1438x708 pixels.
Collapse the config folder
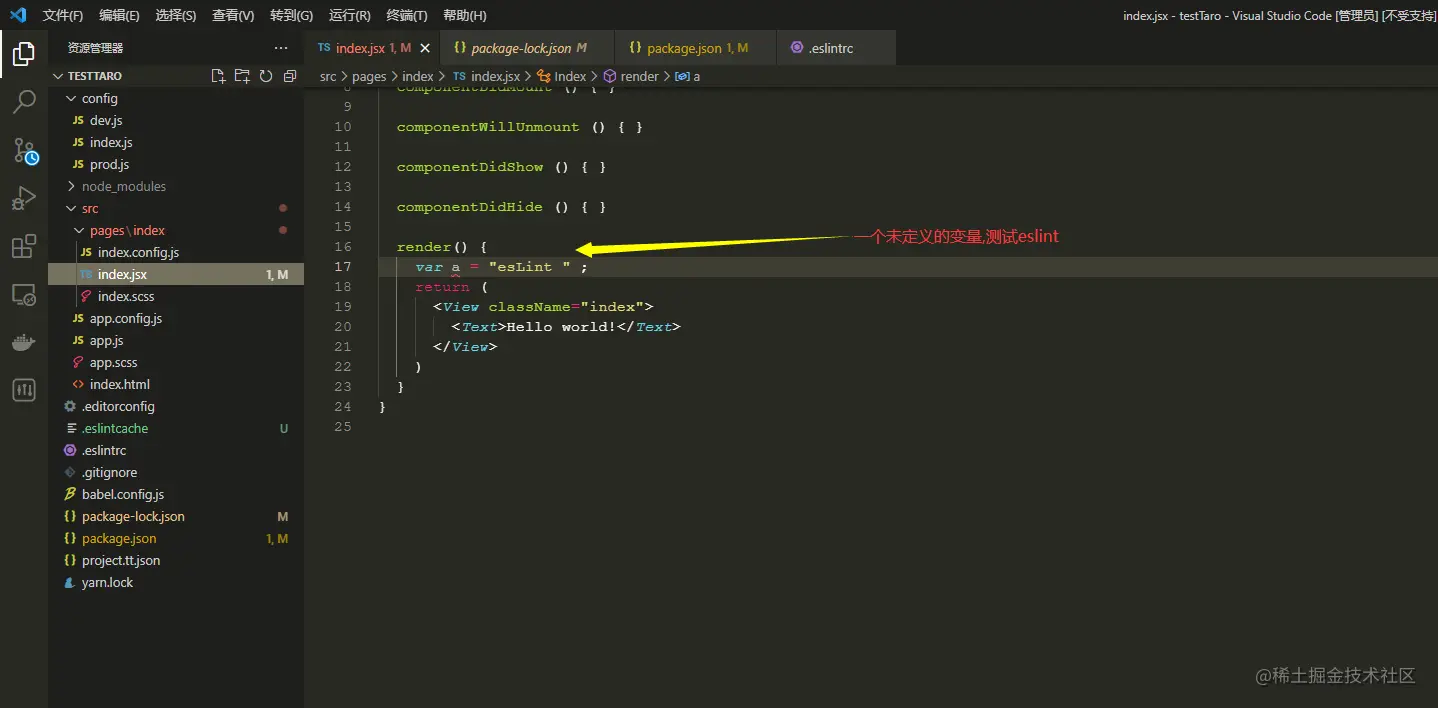71,98
